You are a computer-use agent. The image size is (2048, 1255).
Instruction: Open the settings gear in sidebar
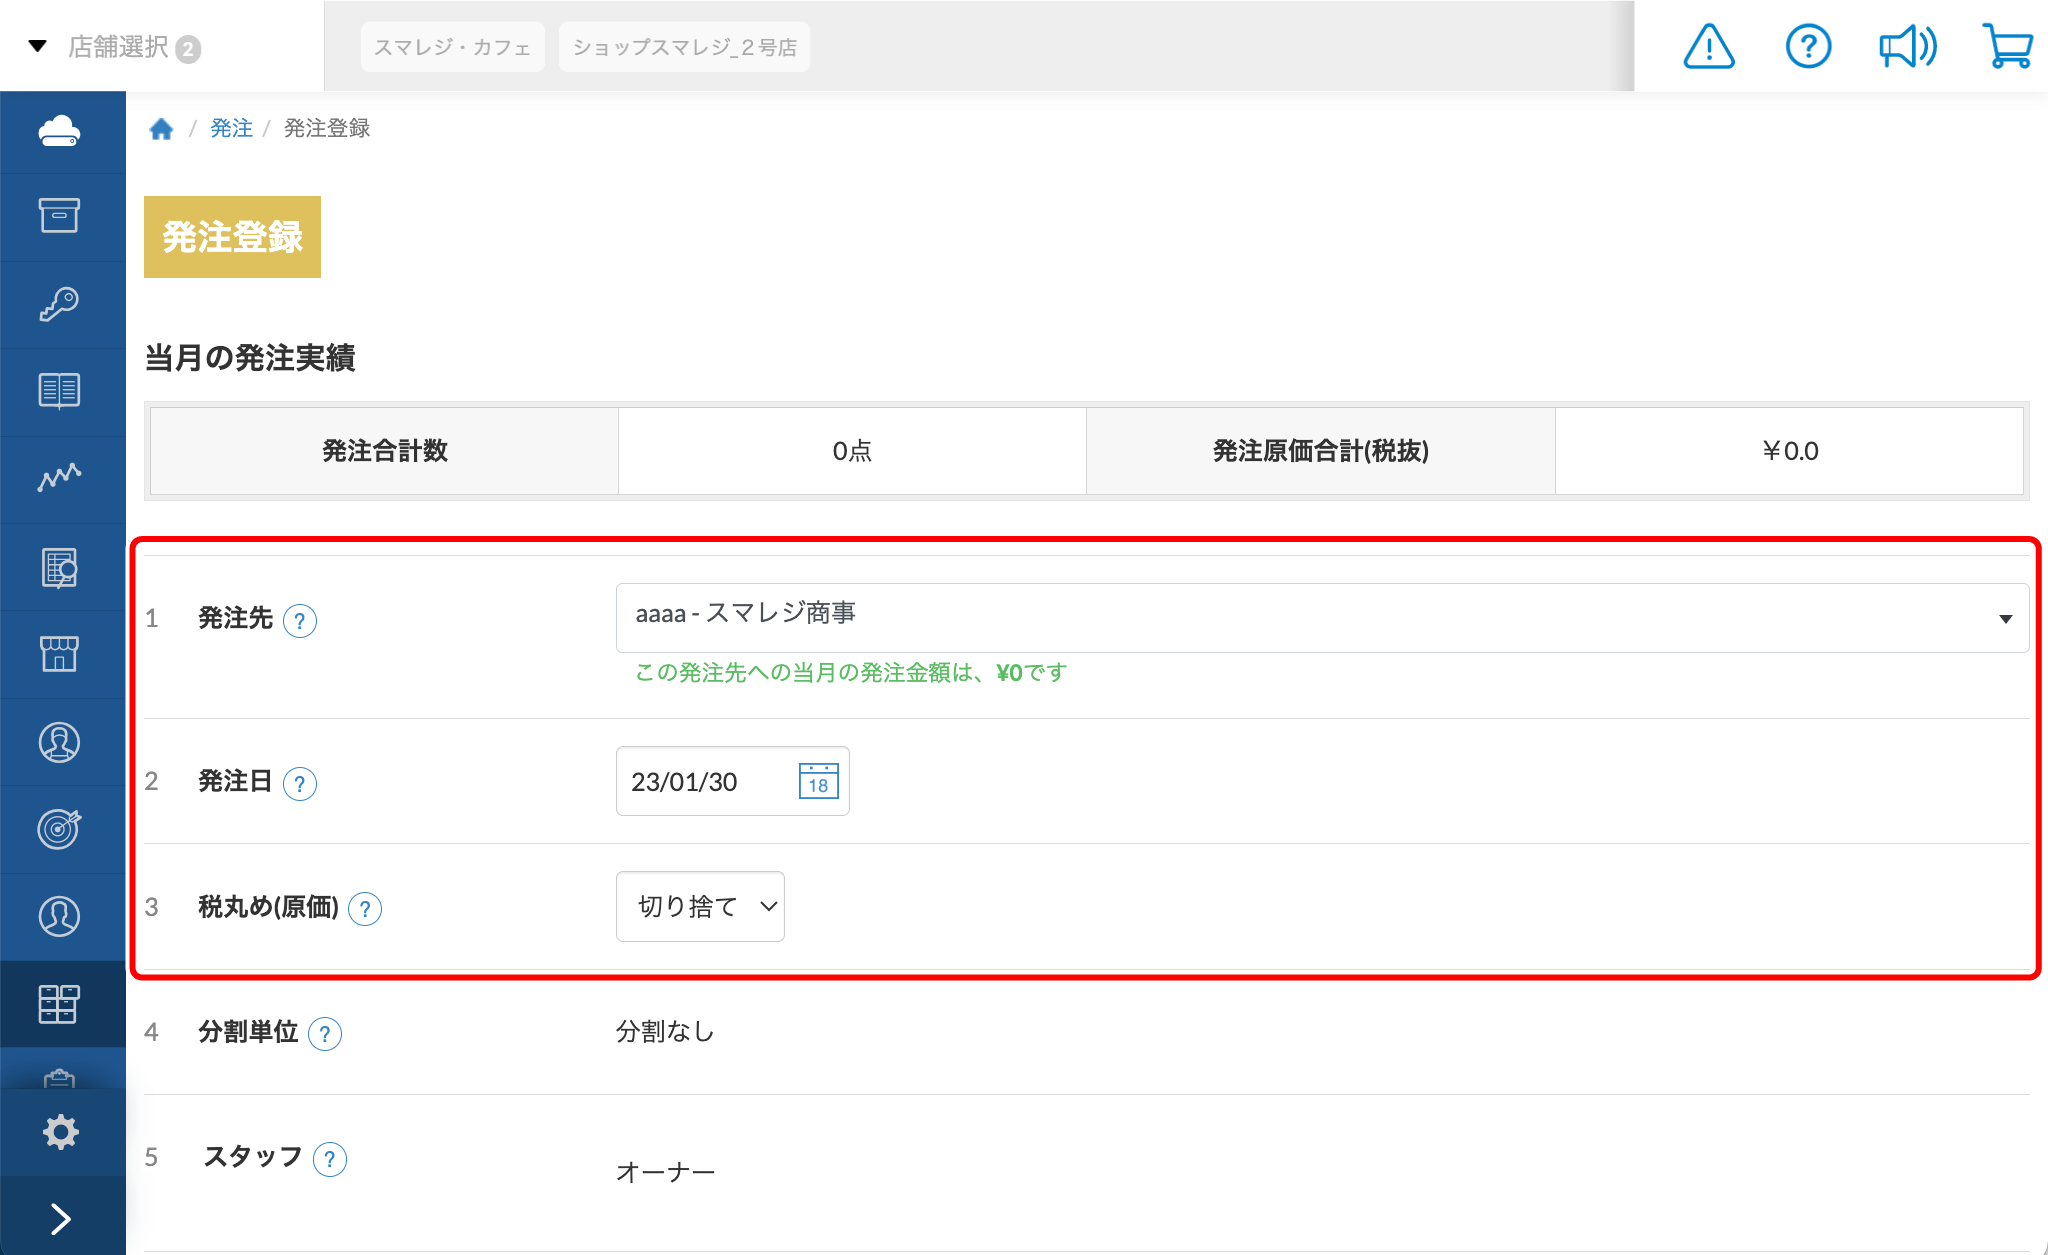[61, 1132]
